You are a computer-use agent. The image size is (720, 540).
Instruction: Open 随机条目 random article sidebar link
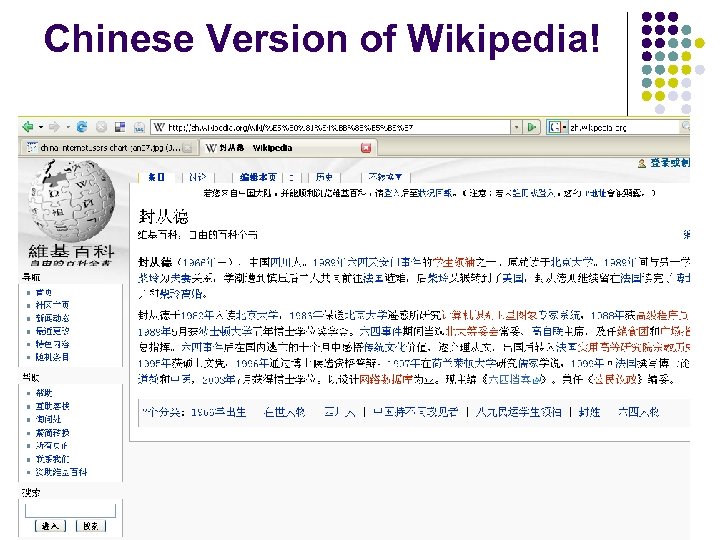[52, 357]
